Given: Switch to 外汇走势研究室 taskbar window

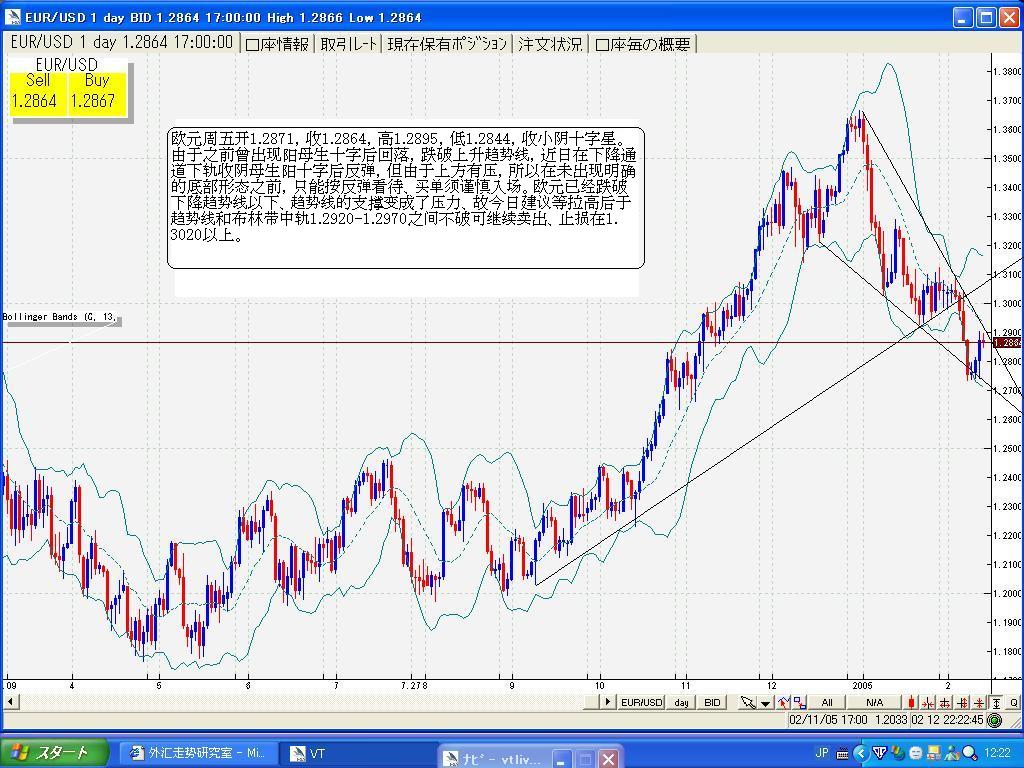Looking at the screenshot, I should click(198, 754).
